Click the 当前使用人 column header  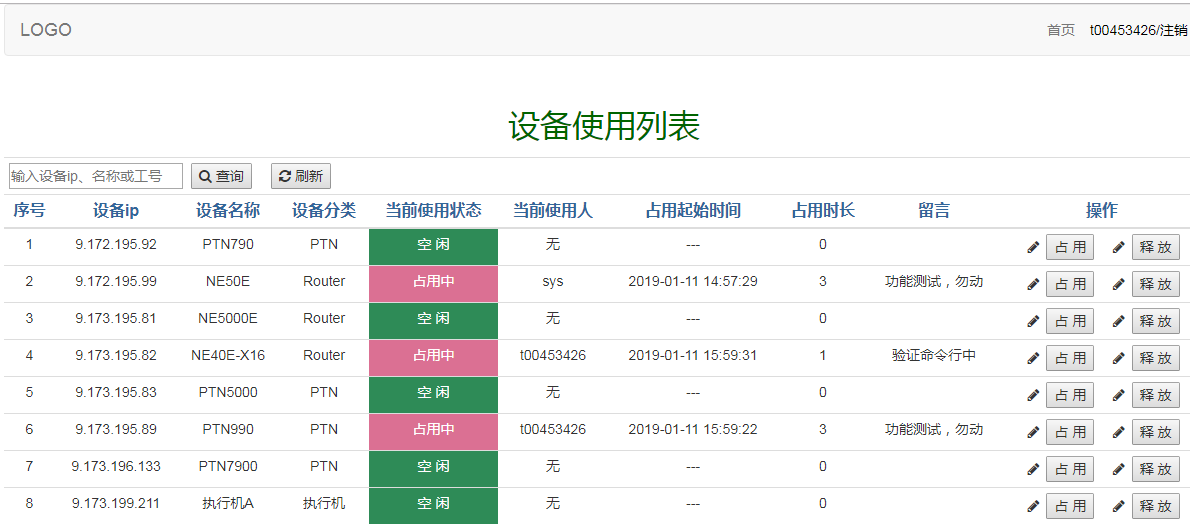(552, 210)
